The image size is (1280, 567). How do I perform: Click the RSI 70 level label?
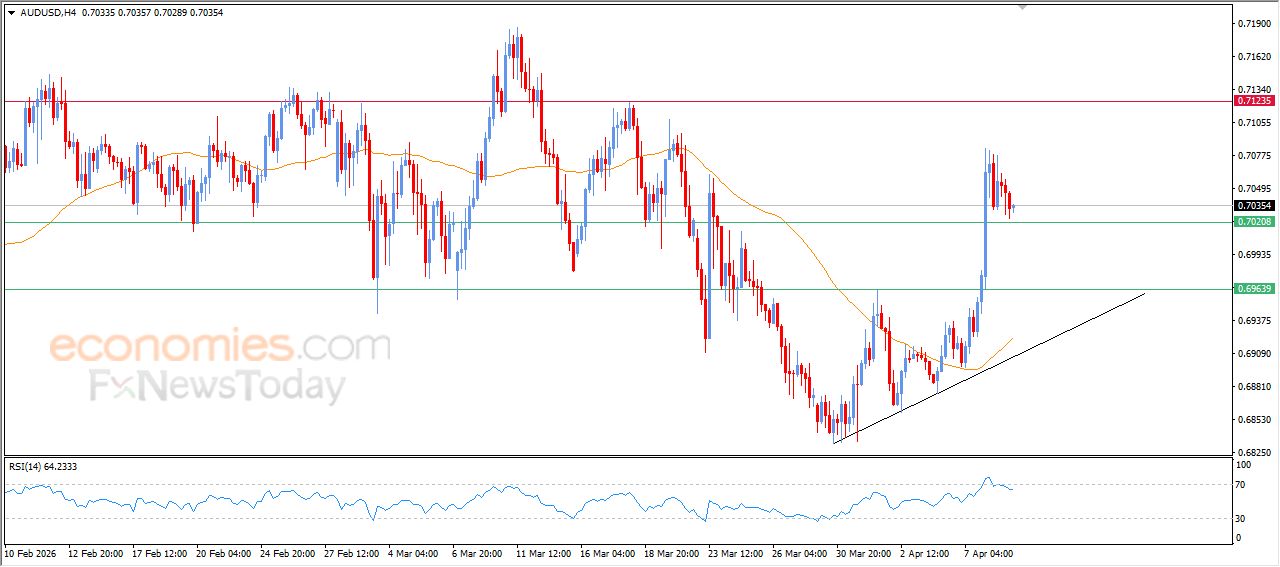click(x=1243, y=485)
